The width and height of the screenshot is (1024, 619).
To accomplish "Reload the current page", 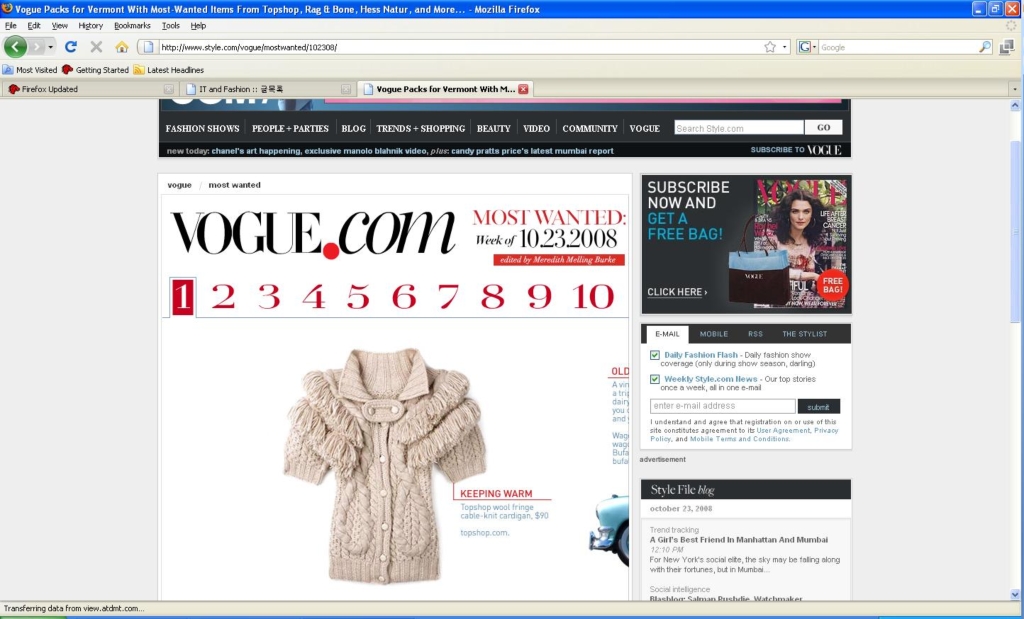I will coord(71,47).
